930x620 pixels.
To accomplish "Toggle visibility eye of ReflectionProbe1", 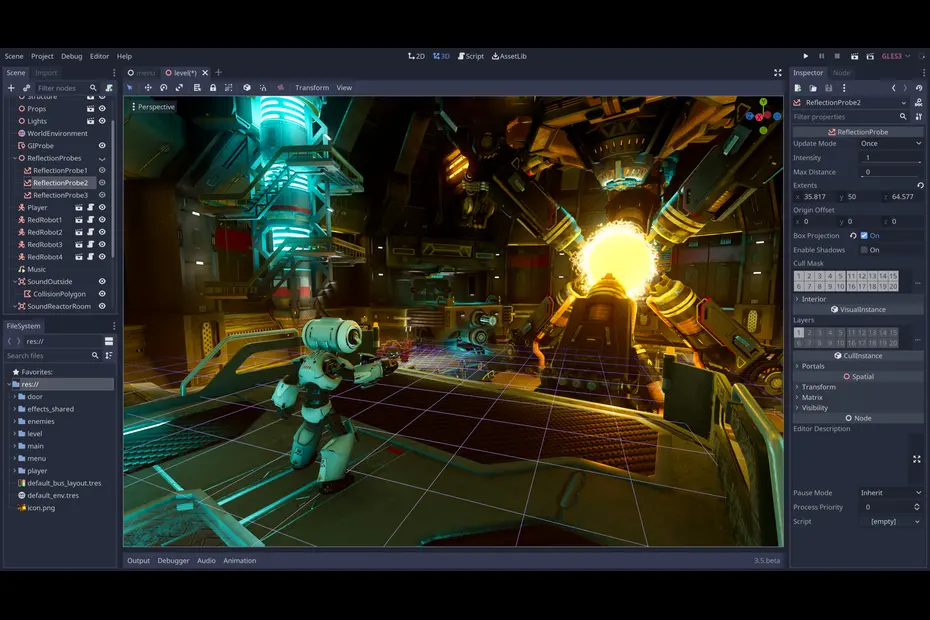I will [102, 170].
